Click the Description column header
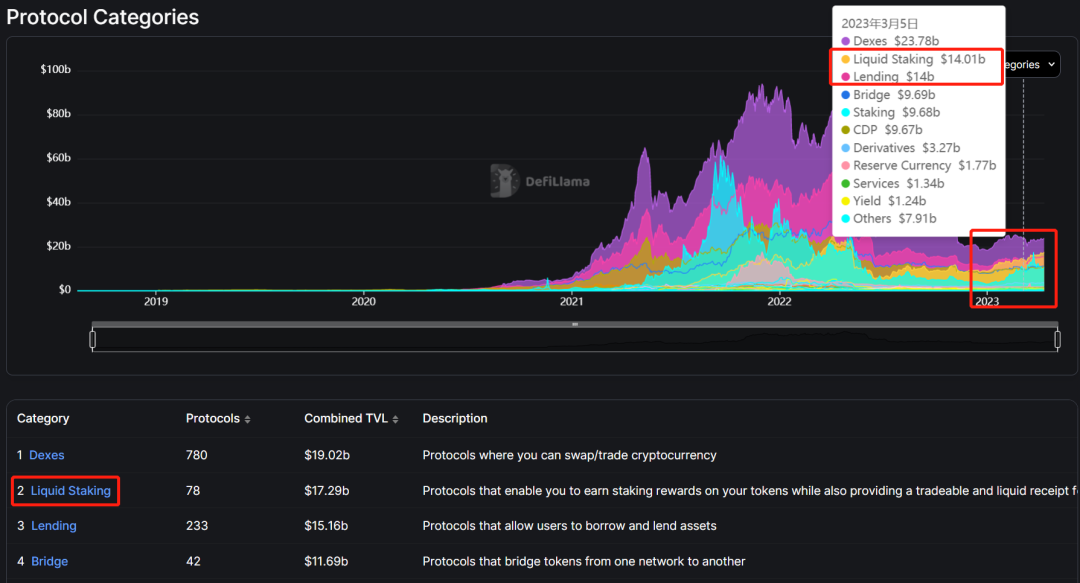This screenshot has height=583, width=1080. 455,418
